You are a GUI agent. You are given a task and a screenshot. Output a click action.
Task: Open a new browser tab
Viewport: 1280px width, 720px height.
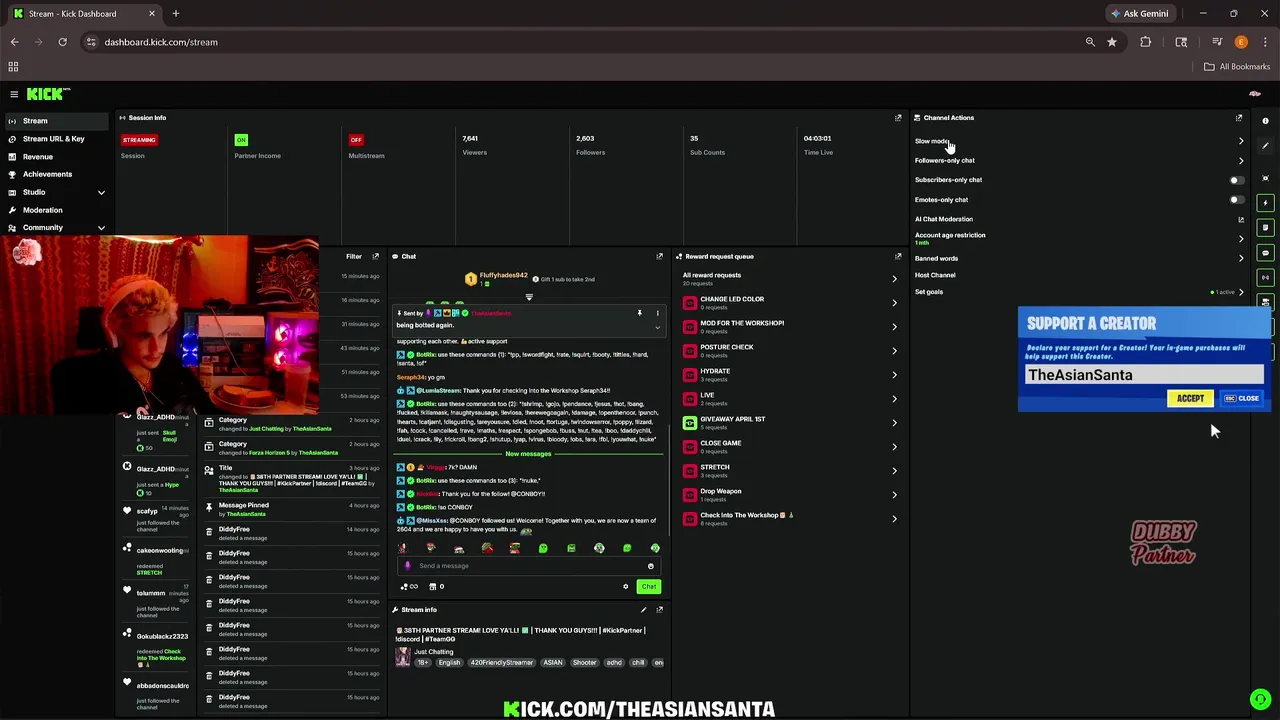click(x=175, y=14)
